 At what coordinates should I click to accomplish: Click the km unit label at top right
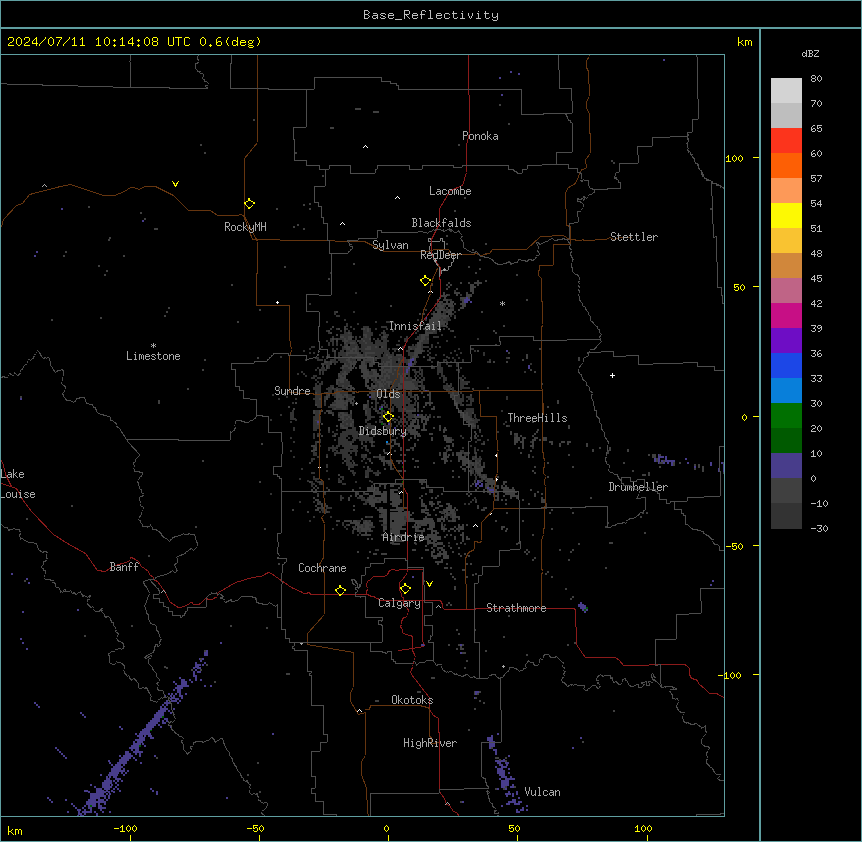[x=744, y=42]
